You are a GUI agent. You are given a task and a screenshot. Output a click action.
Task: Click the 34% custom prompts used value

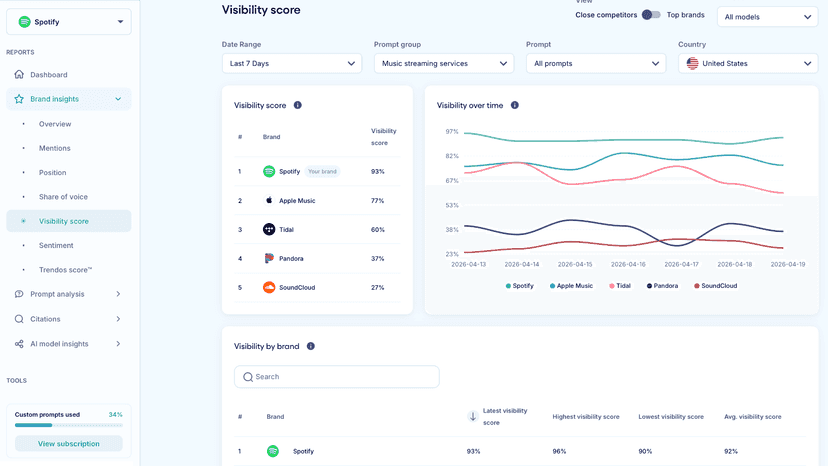[115, 415]
